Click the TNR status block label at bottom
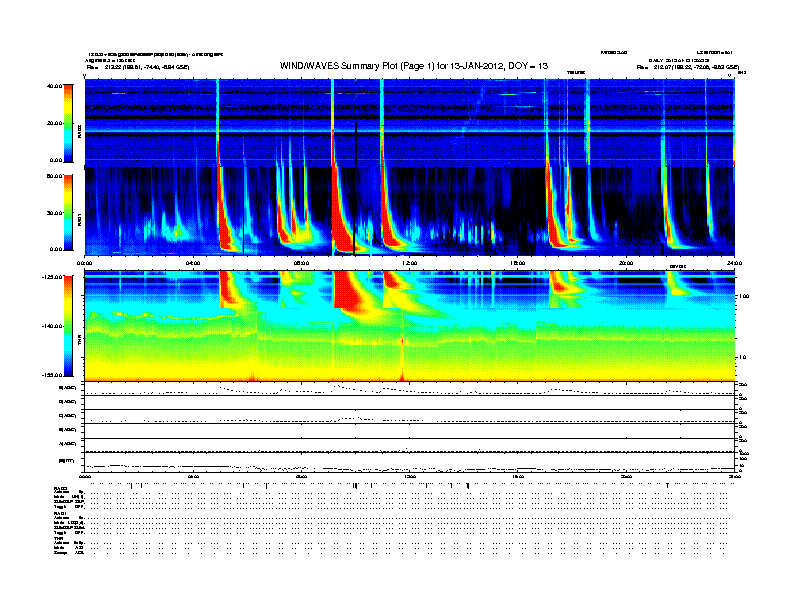 pos(58,538)
